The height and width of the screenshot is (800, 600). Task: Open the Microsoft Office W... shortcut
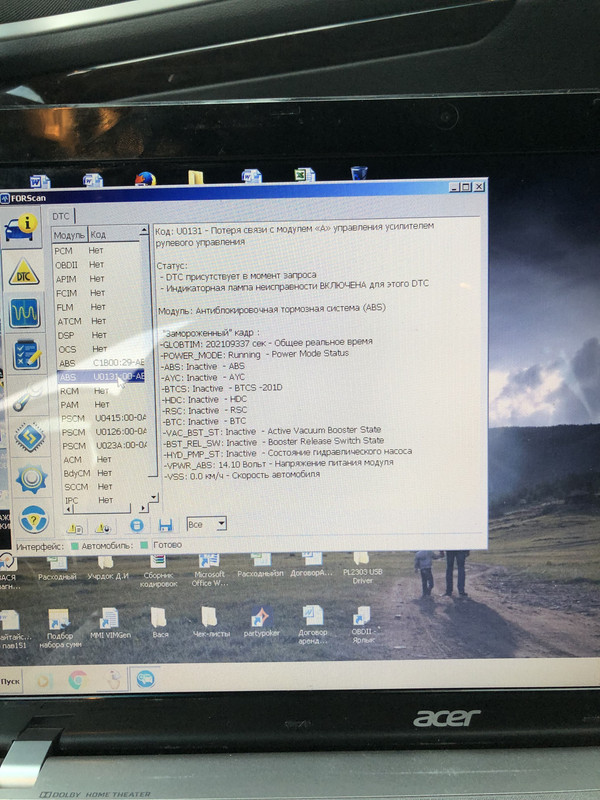tap(209, 570)
